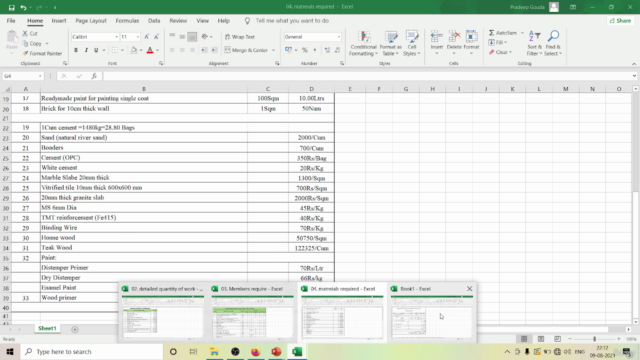
Task: Expand the Merge & Center dropdown arrow
Action: (x=273, y=50)
